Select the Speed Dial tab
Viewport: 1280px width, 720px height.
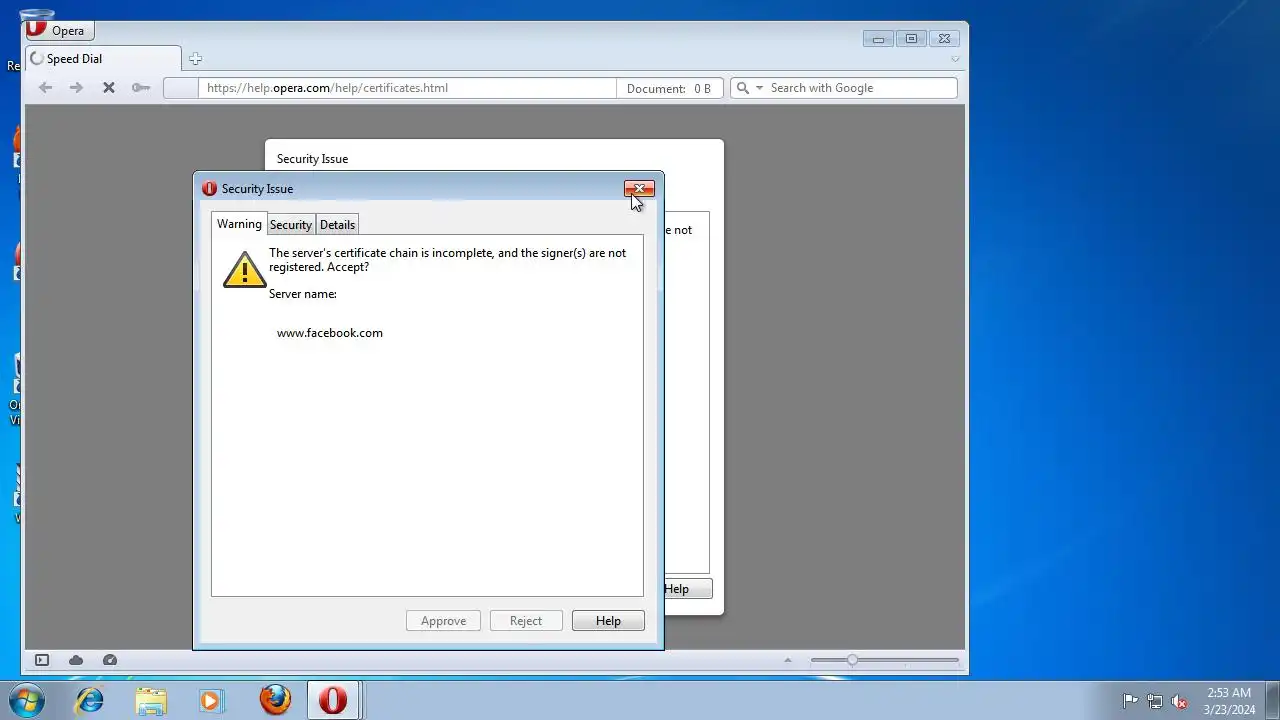104,59
